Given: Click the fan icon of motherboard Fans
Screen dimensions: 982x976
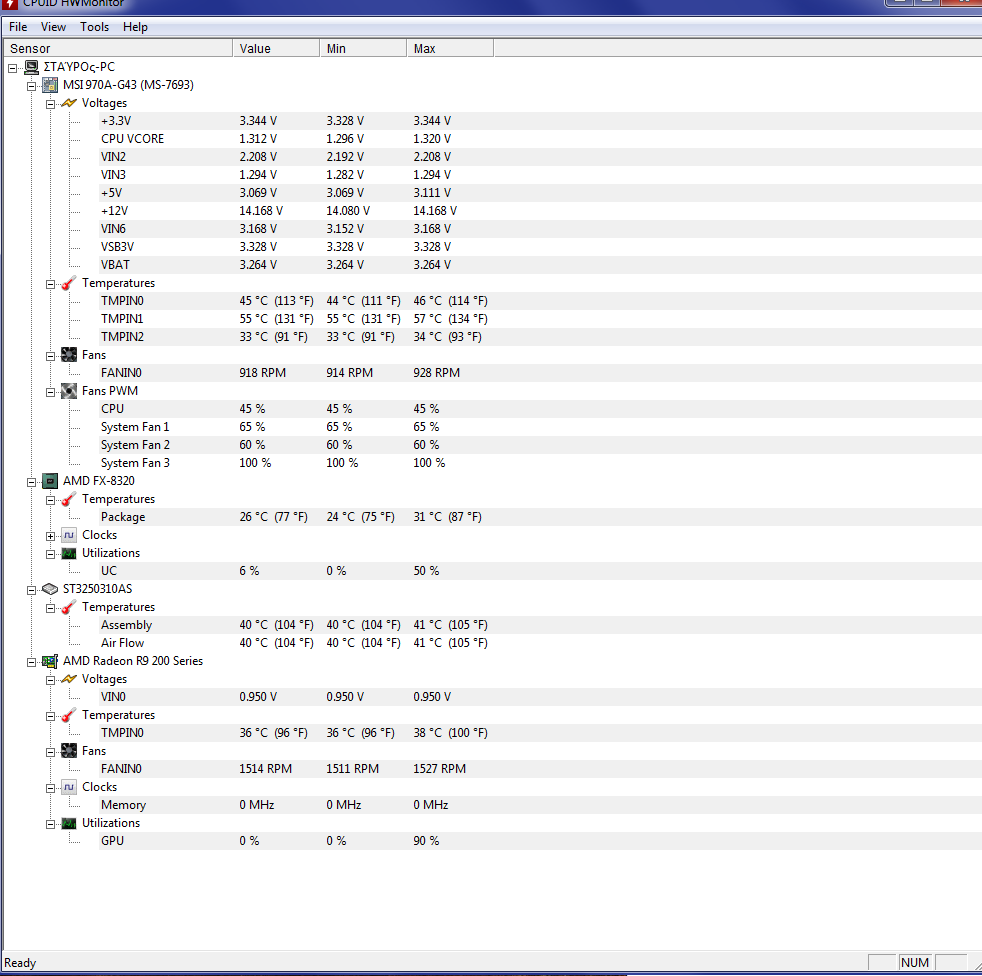Looking at the screenshot, I should point(69,355).
